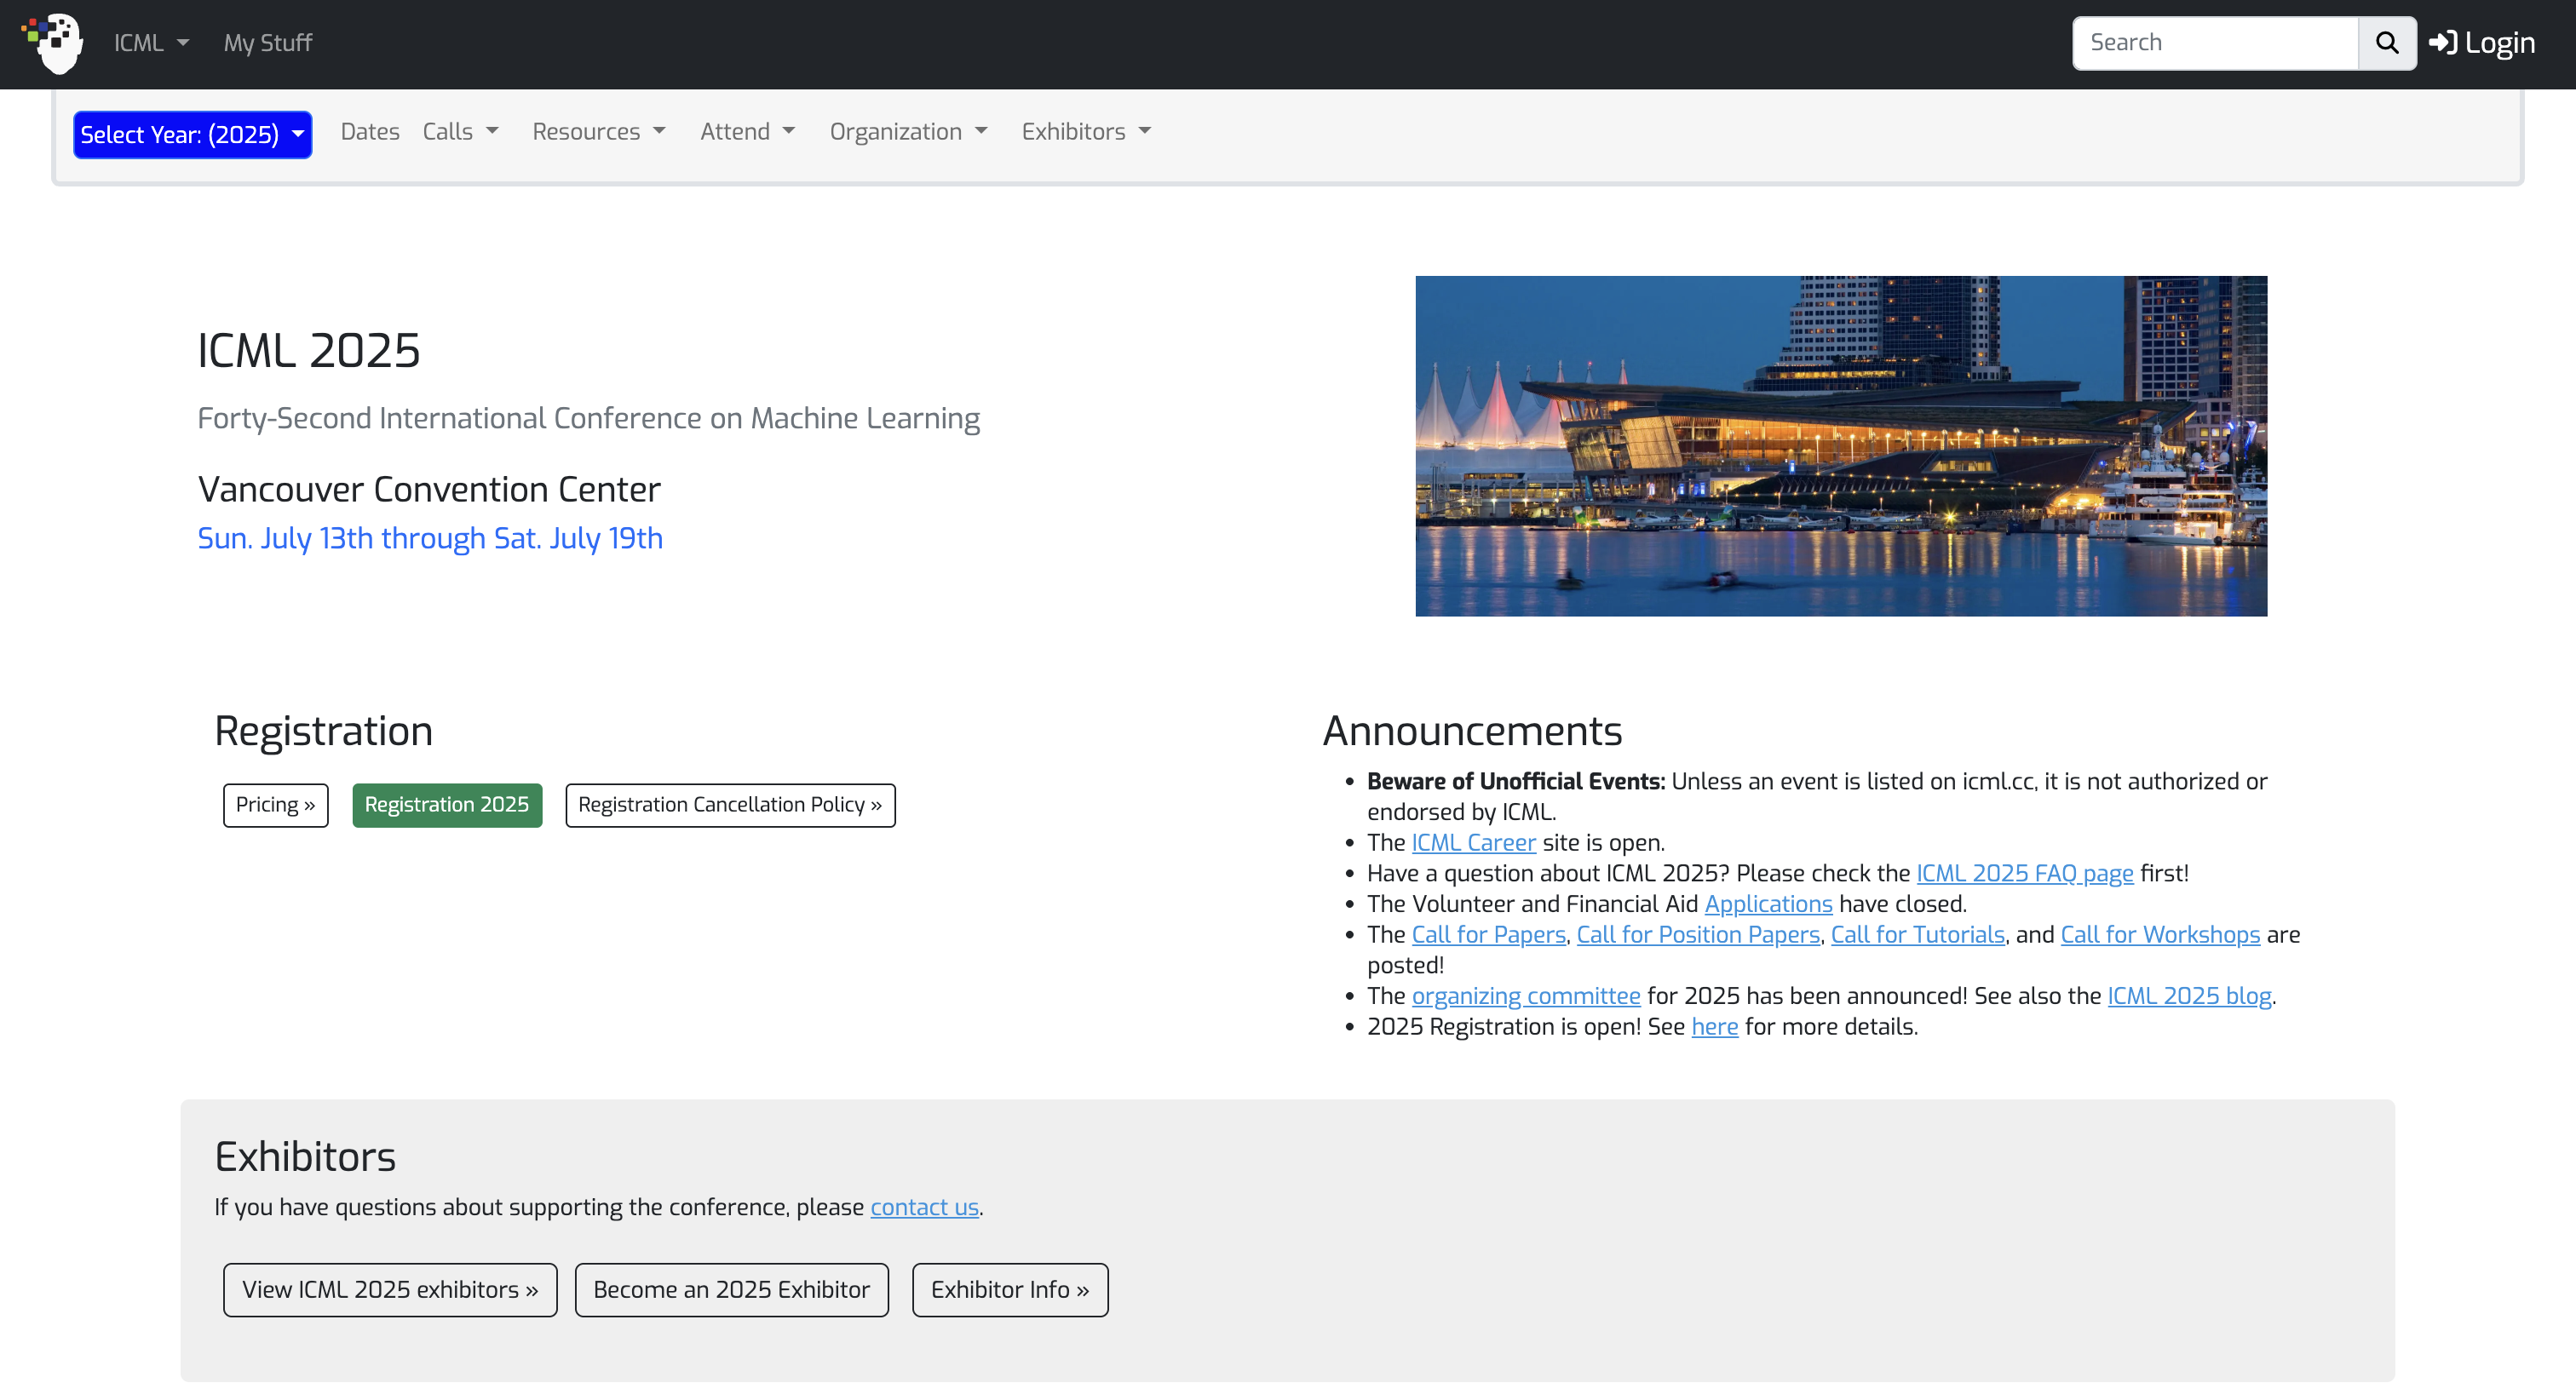Image resolution: width=2576 pixels, height=1400 pixels.
Task: Open the Organization dropdown
Action: point(908,132)
